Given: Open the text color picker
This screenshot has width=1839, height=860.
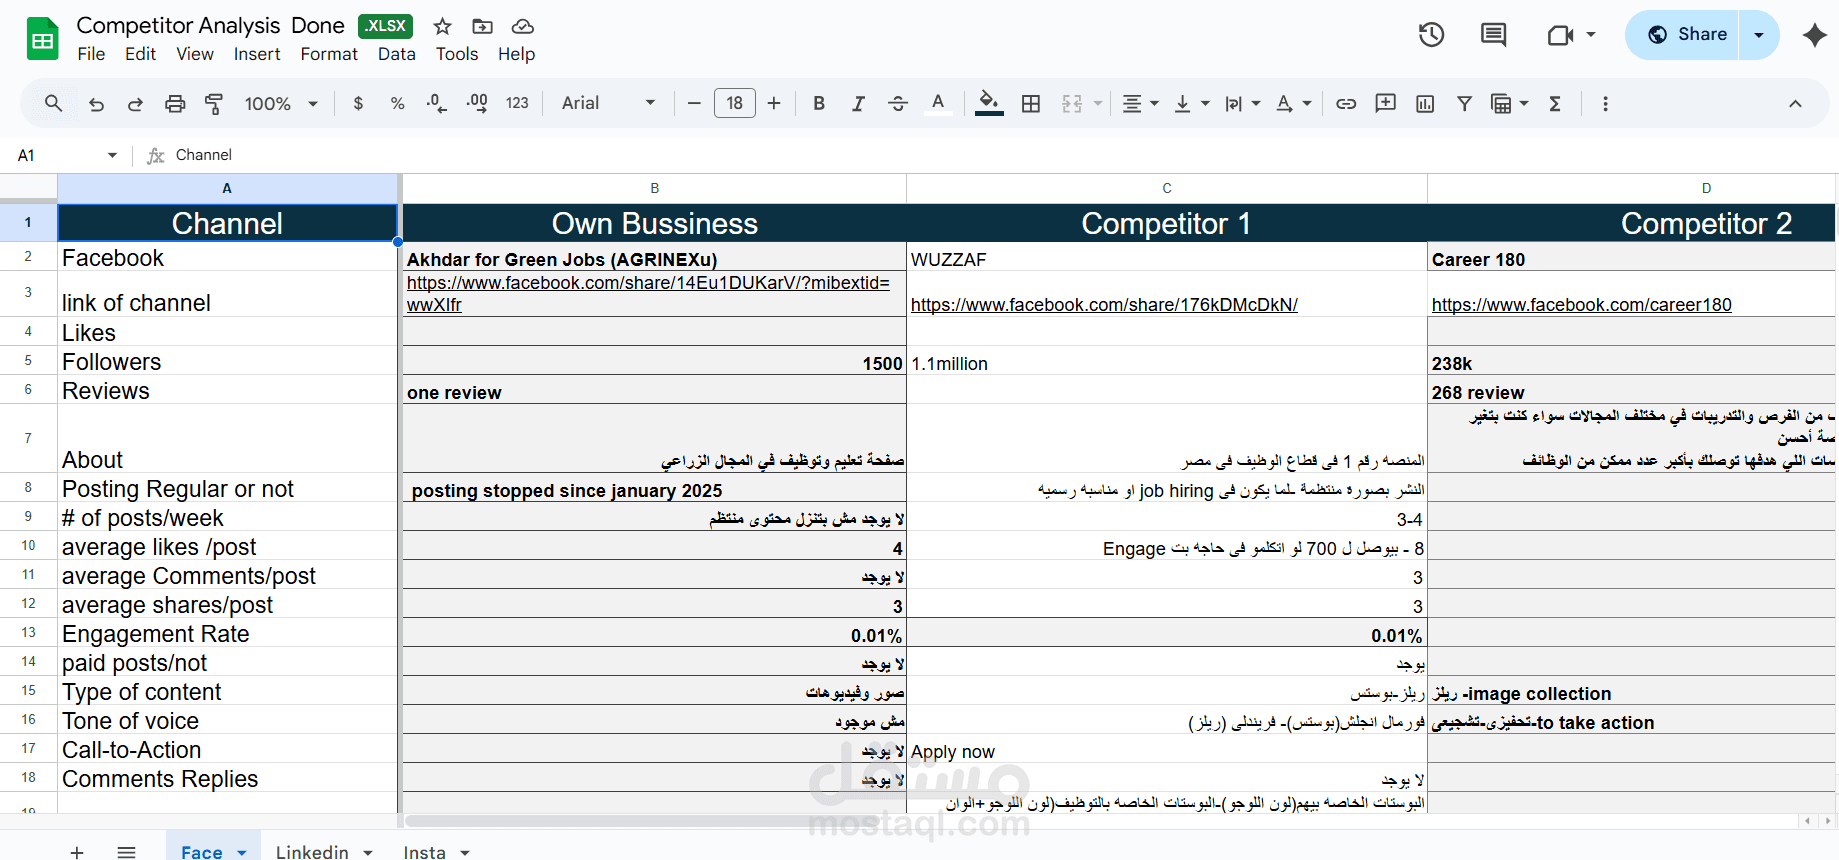Looking at the screenshot, I should pyautogui.click(x=938, y=103).
